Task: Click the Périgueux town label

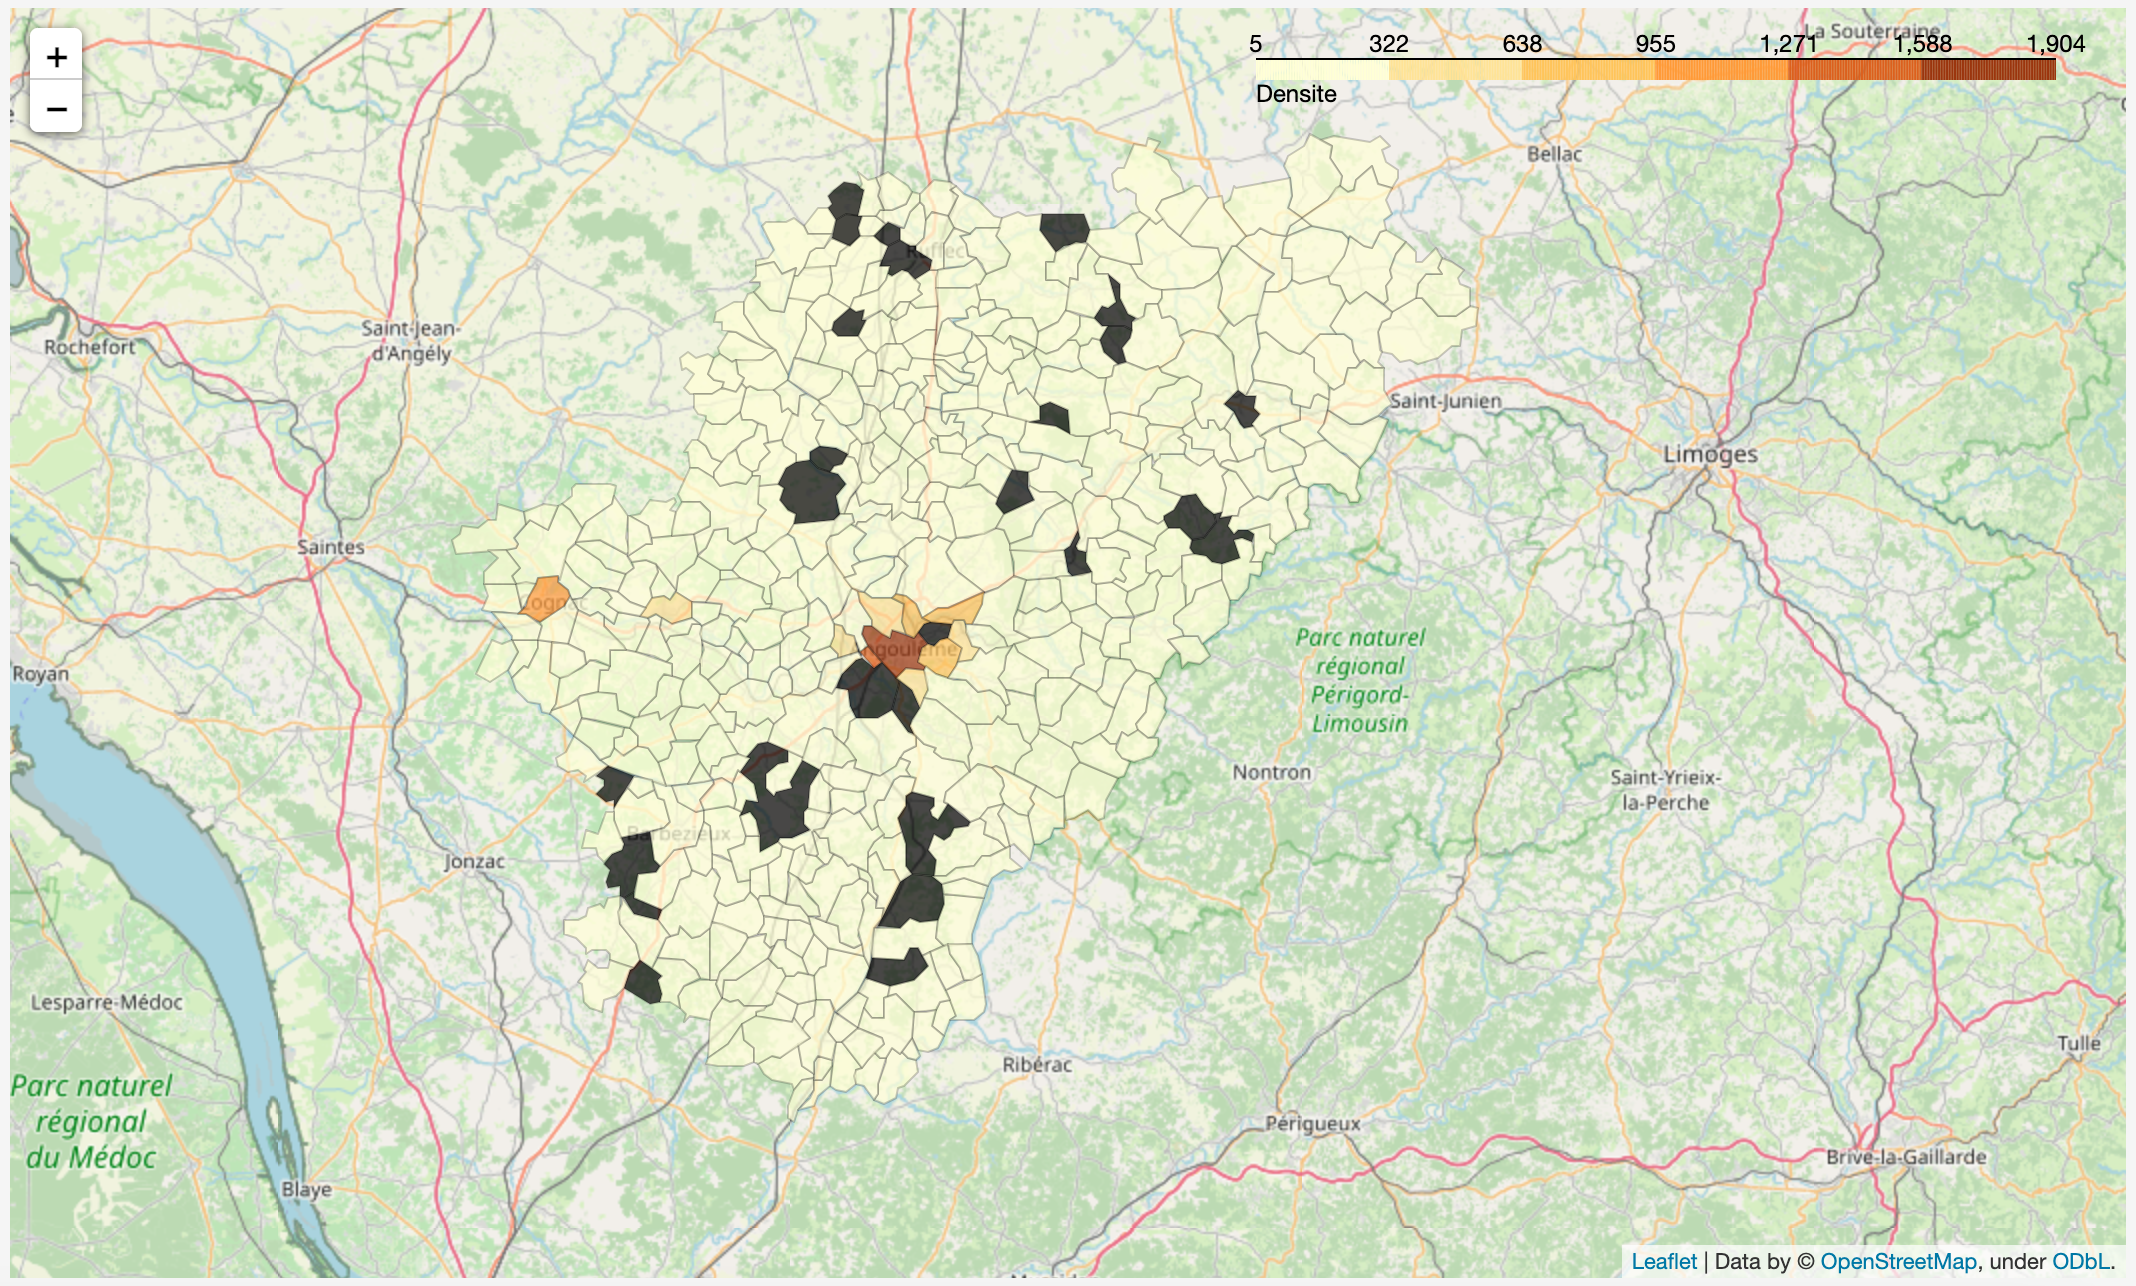Action: (x=1313, y=1123)
